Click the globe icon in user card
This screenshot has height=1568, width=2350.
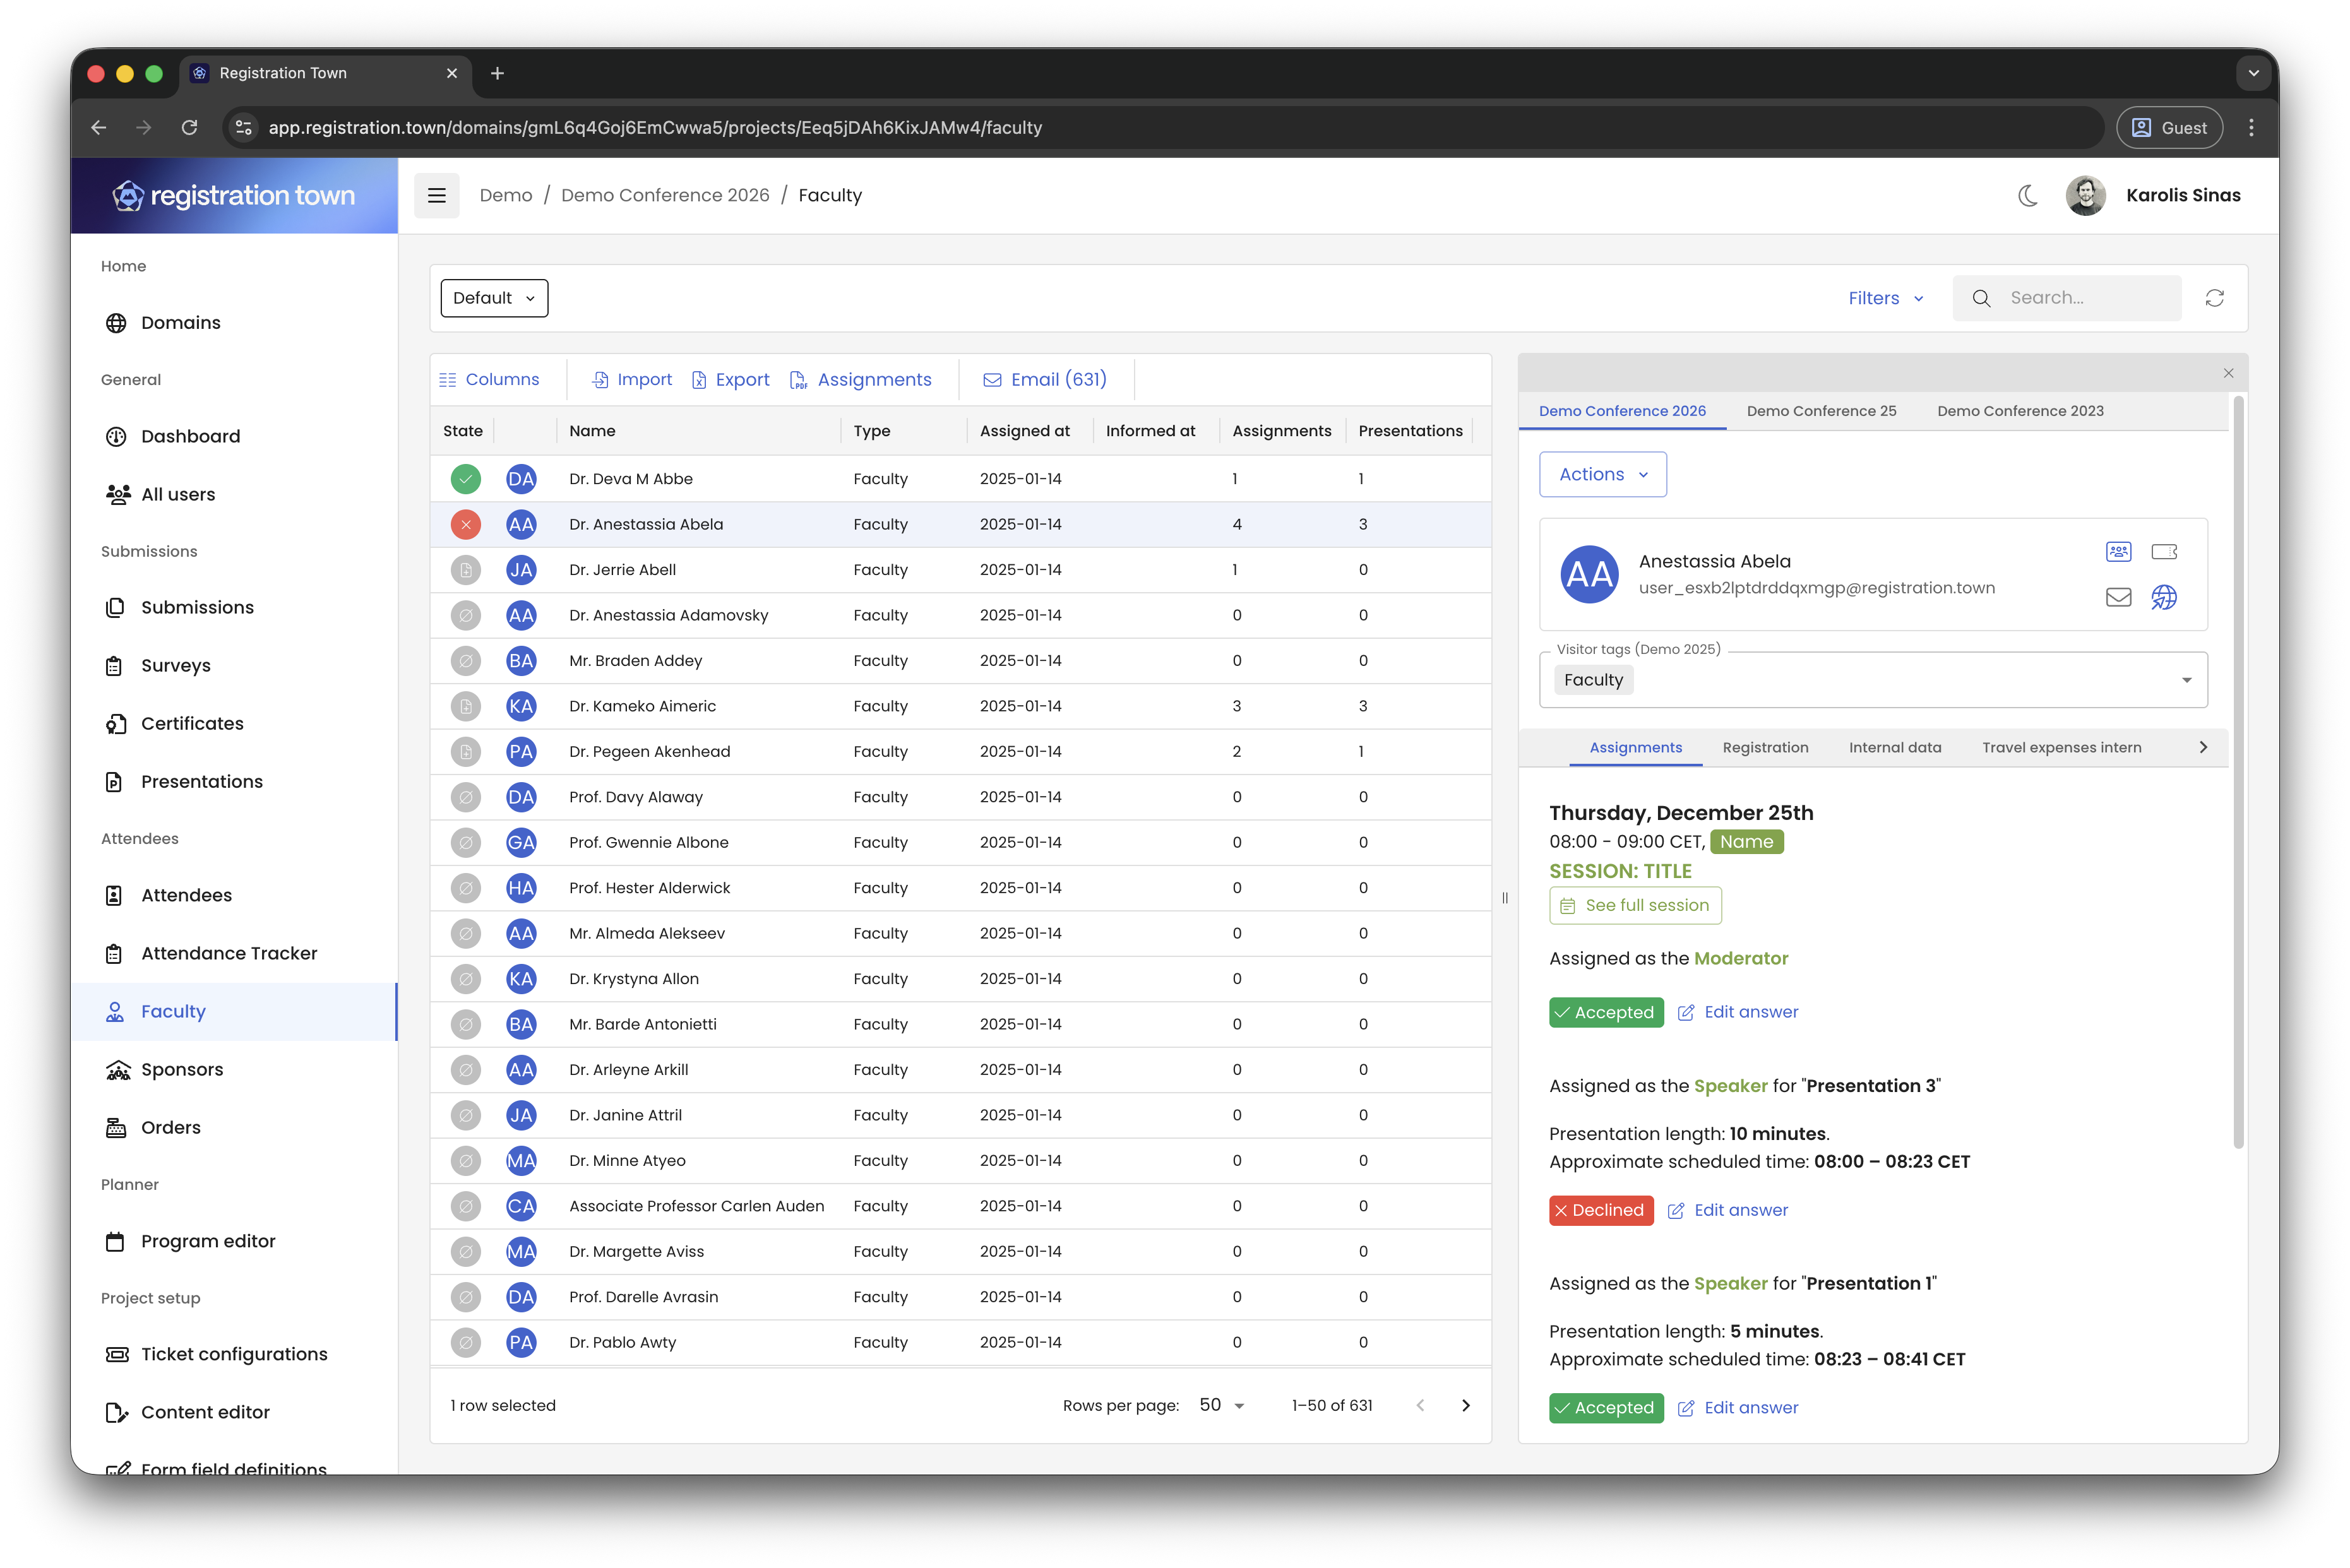coord(2164,597)
